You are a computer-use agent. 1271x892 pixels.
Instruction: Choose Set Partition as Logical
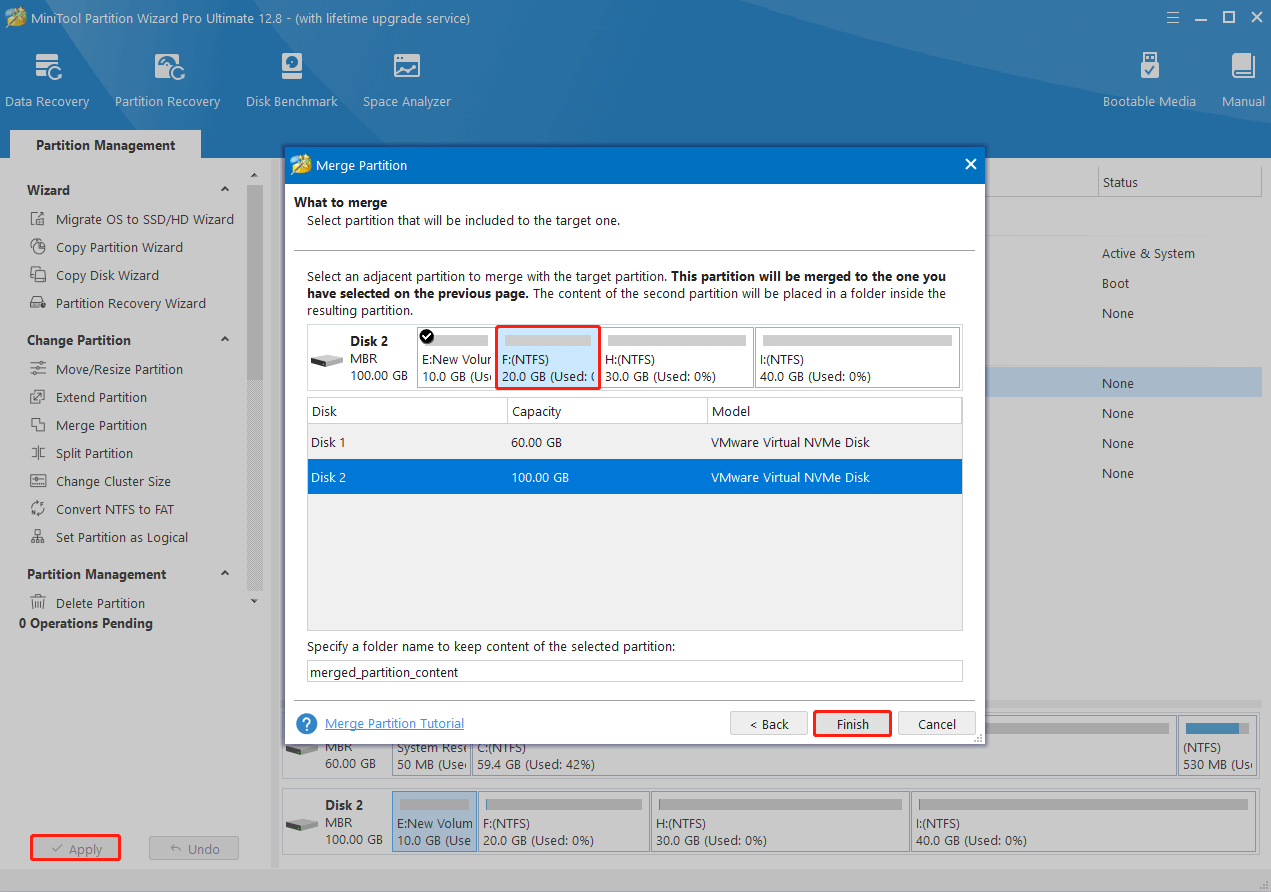coord(109,537)
